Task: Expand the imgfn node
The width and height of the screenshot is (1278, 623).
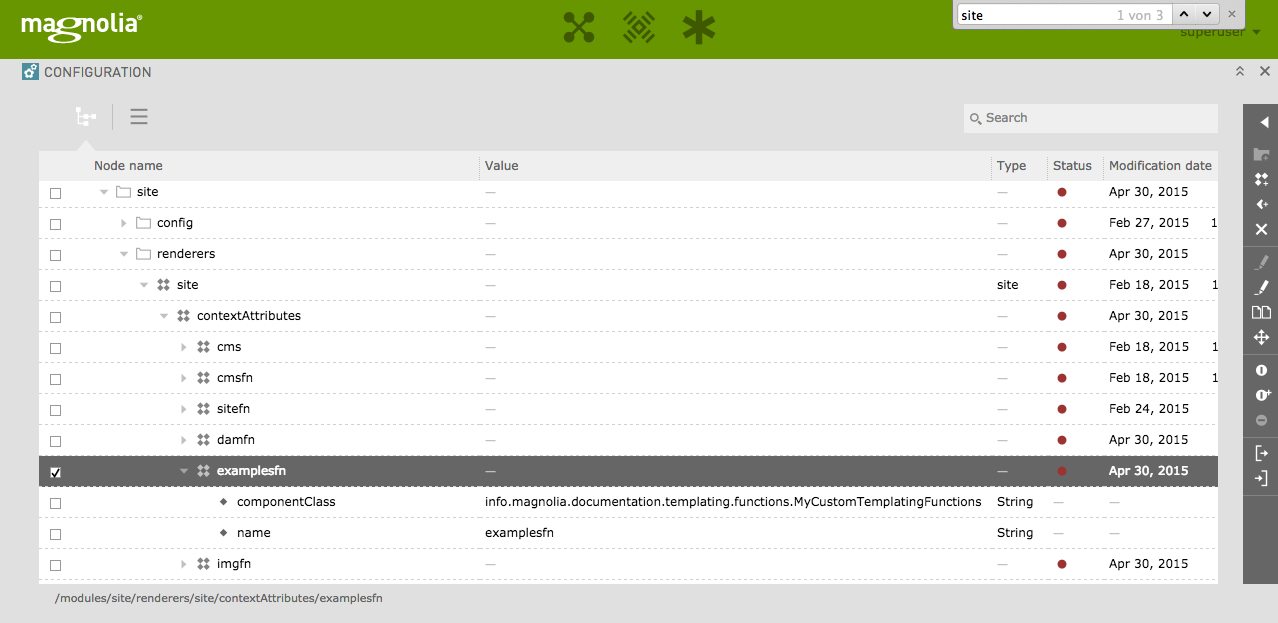Action: coord(184,564)
